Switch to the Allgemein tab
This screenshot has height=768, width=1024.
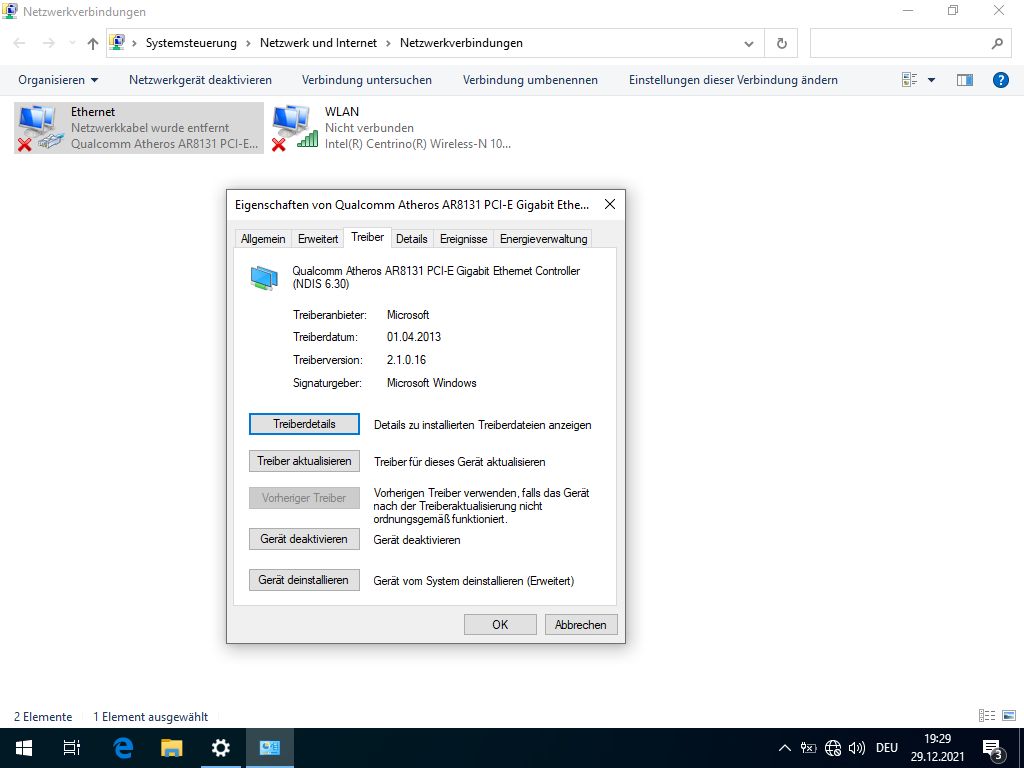263,239
